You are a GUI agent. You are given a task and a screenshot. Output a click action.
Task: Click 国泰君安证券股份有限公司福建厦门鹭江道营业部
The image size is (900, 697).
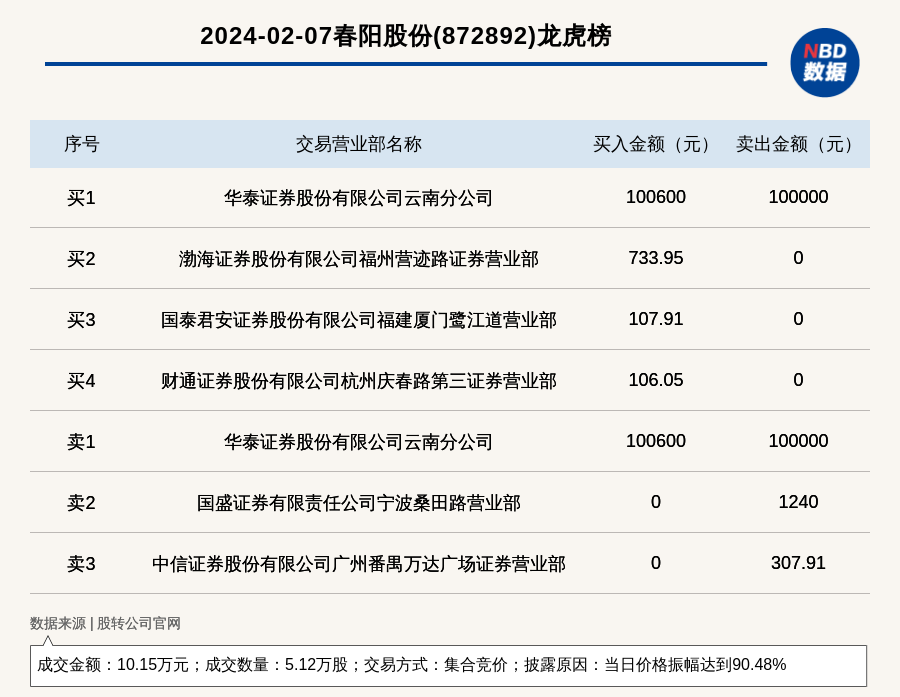(x=358, y=320)
